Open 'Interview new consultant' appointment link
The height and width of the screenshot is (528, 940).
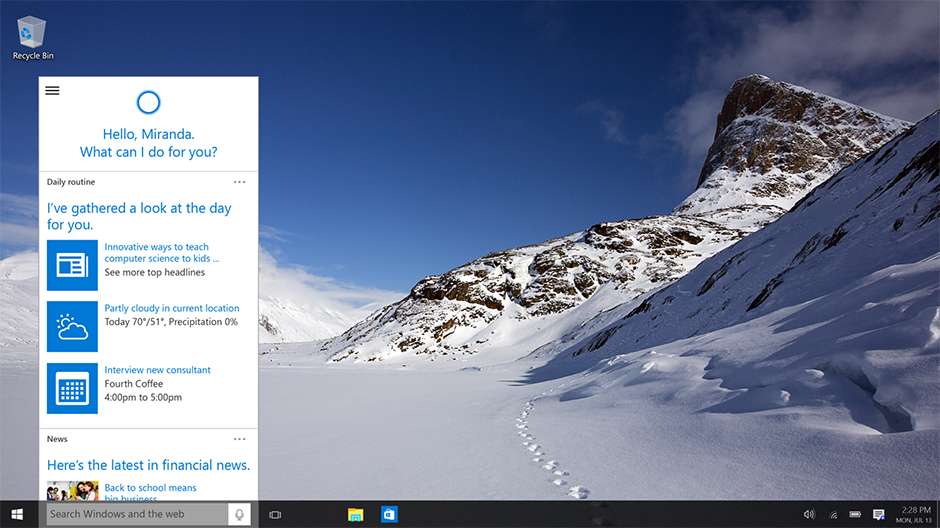tap(157, 370)
